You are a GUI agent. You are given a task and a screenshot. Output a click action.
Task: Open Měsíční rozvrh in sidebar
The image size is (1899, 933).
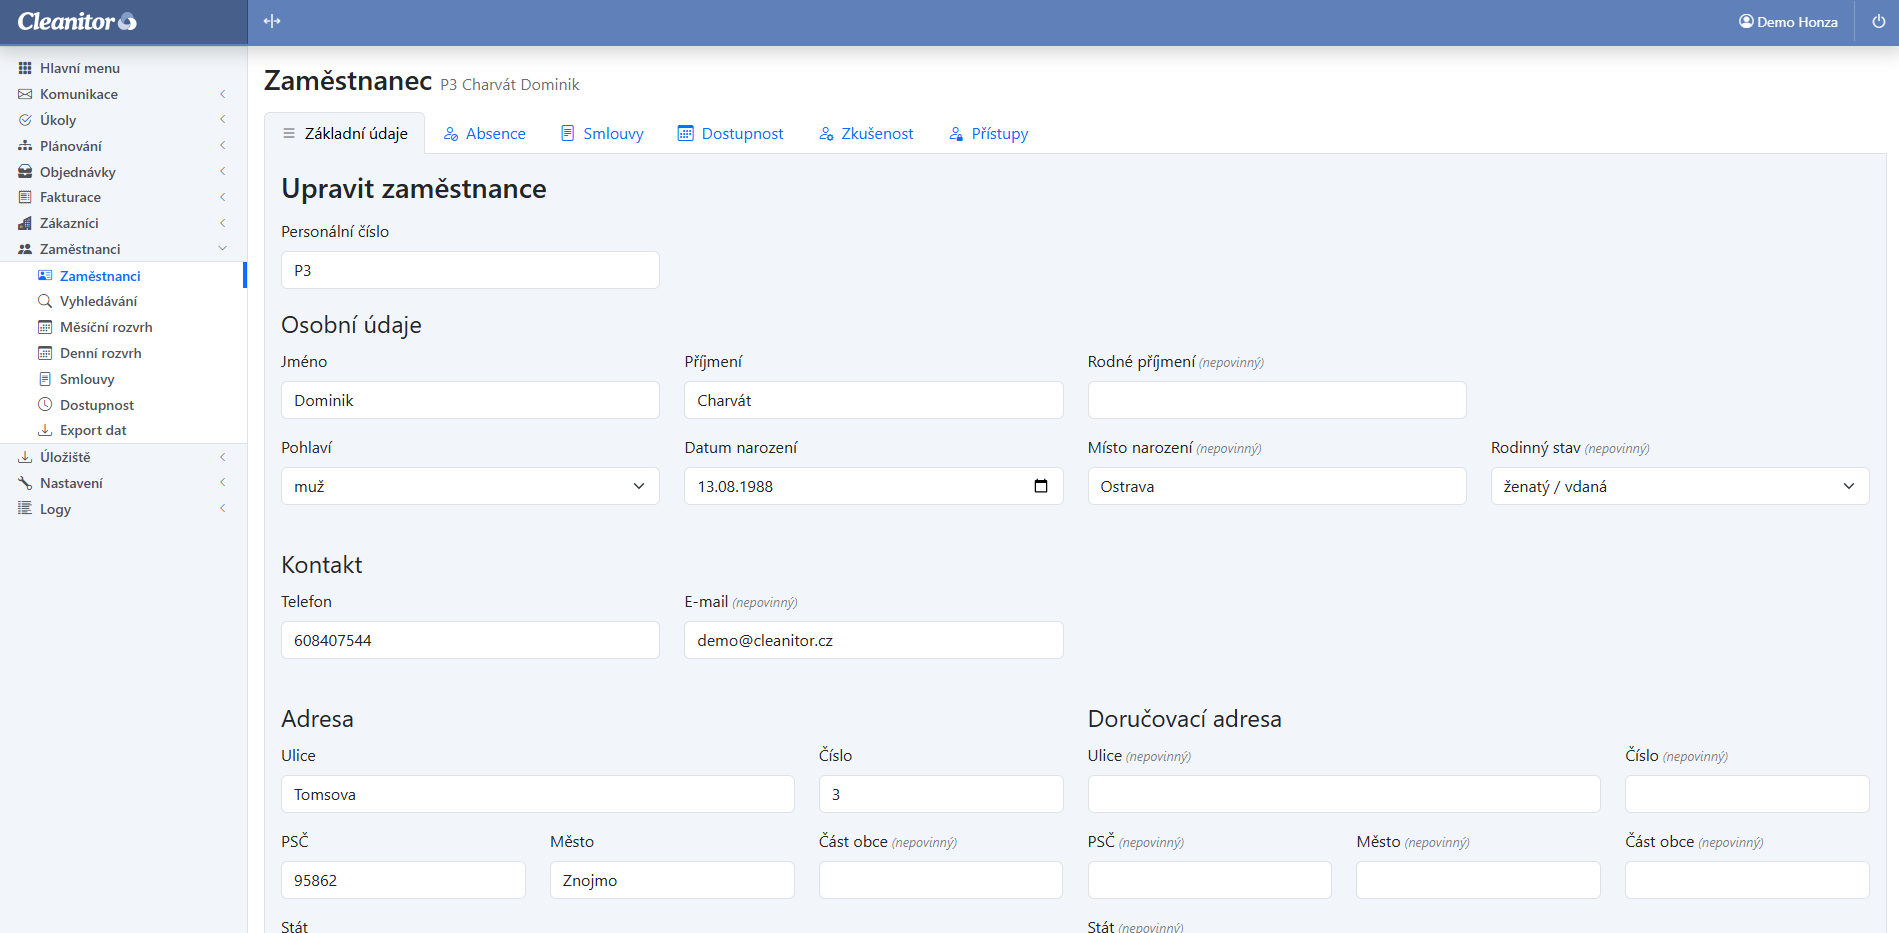tap(106, 327)
